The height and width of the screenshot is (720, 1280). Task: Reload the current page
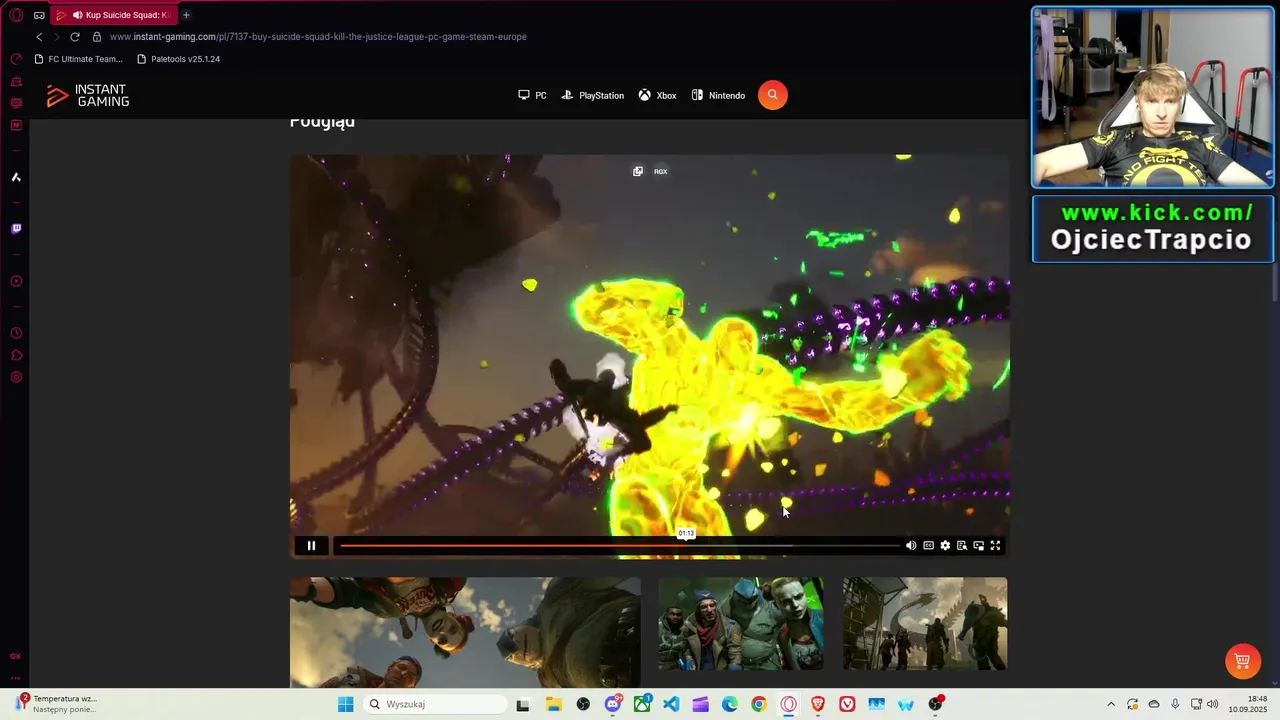74,37
